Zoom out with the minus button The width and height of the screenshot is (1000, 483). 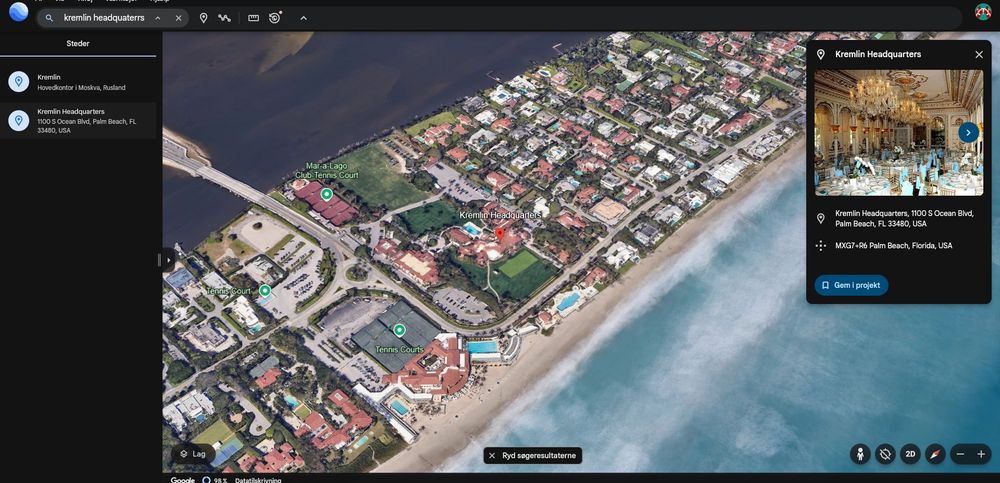[960, 454]
